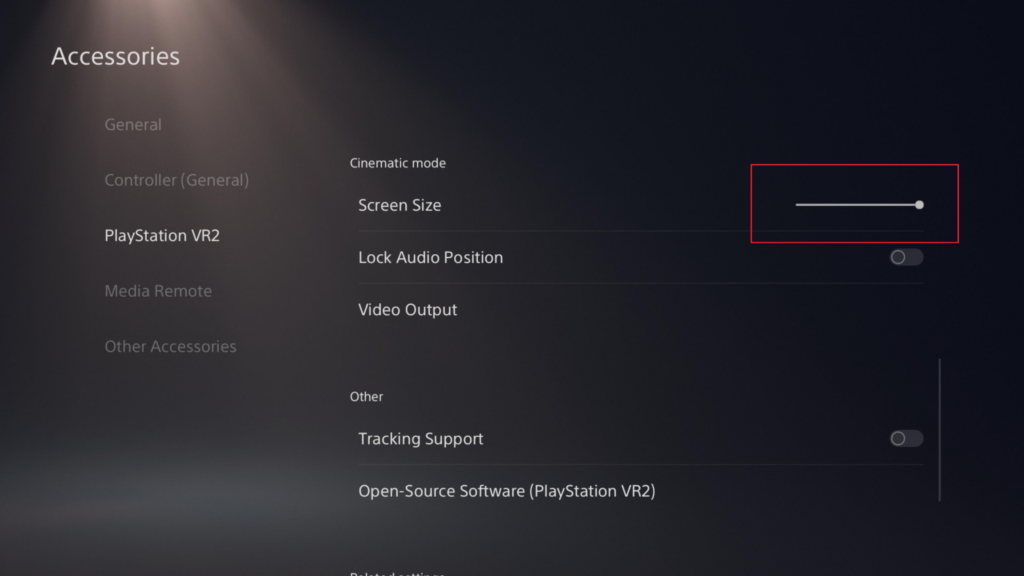Select PlayStation VR2 in the sidebar
Image resolution: width=1024 pixels, height=576 pixels.
pos(161,235)
